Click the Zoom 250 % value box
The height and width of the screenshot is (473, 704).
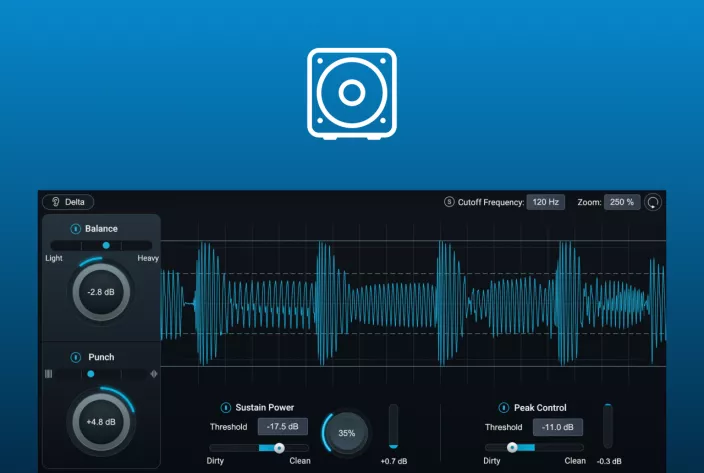click(622, 202)
